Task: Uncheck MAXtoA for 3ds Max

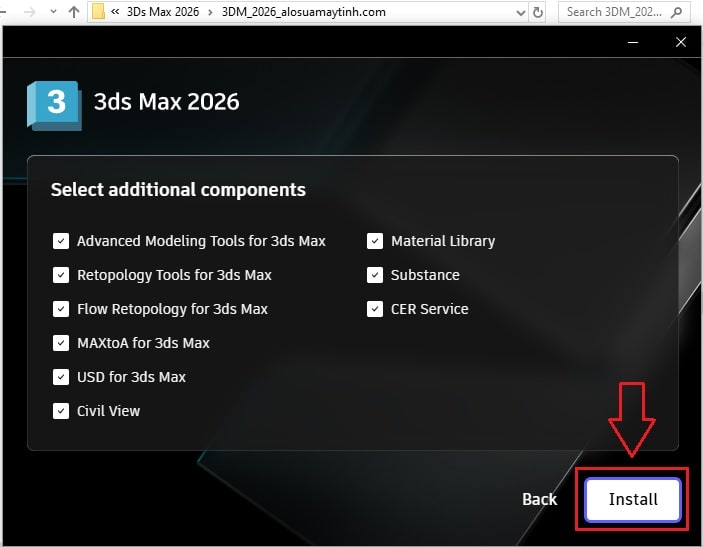Action: 61,343
